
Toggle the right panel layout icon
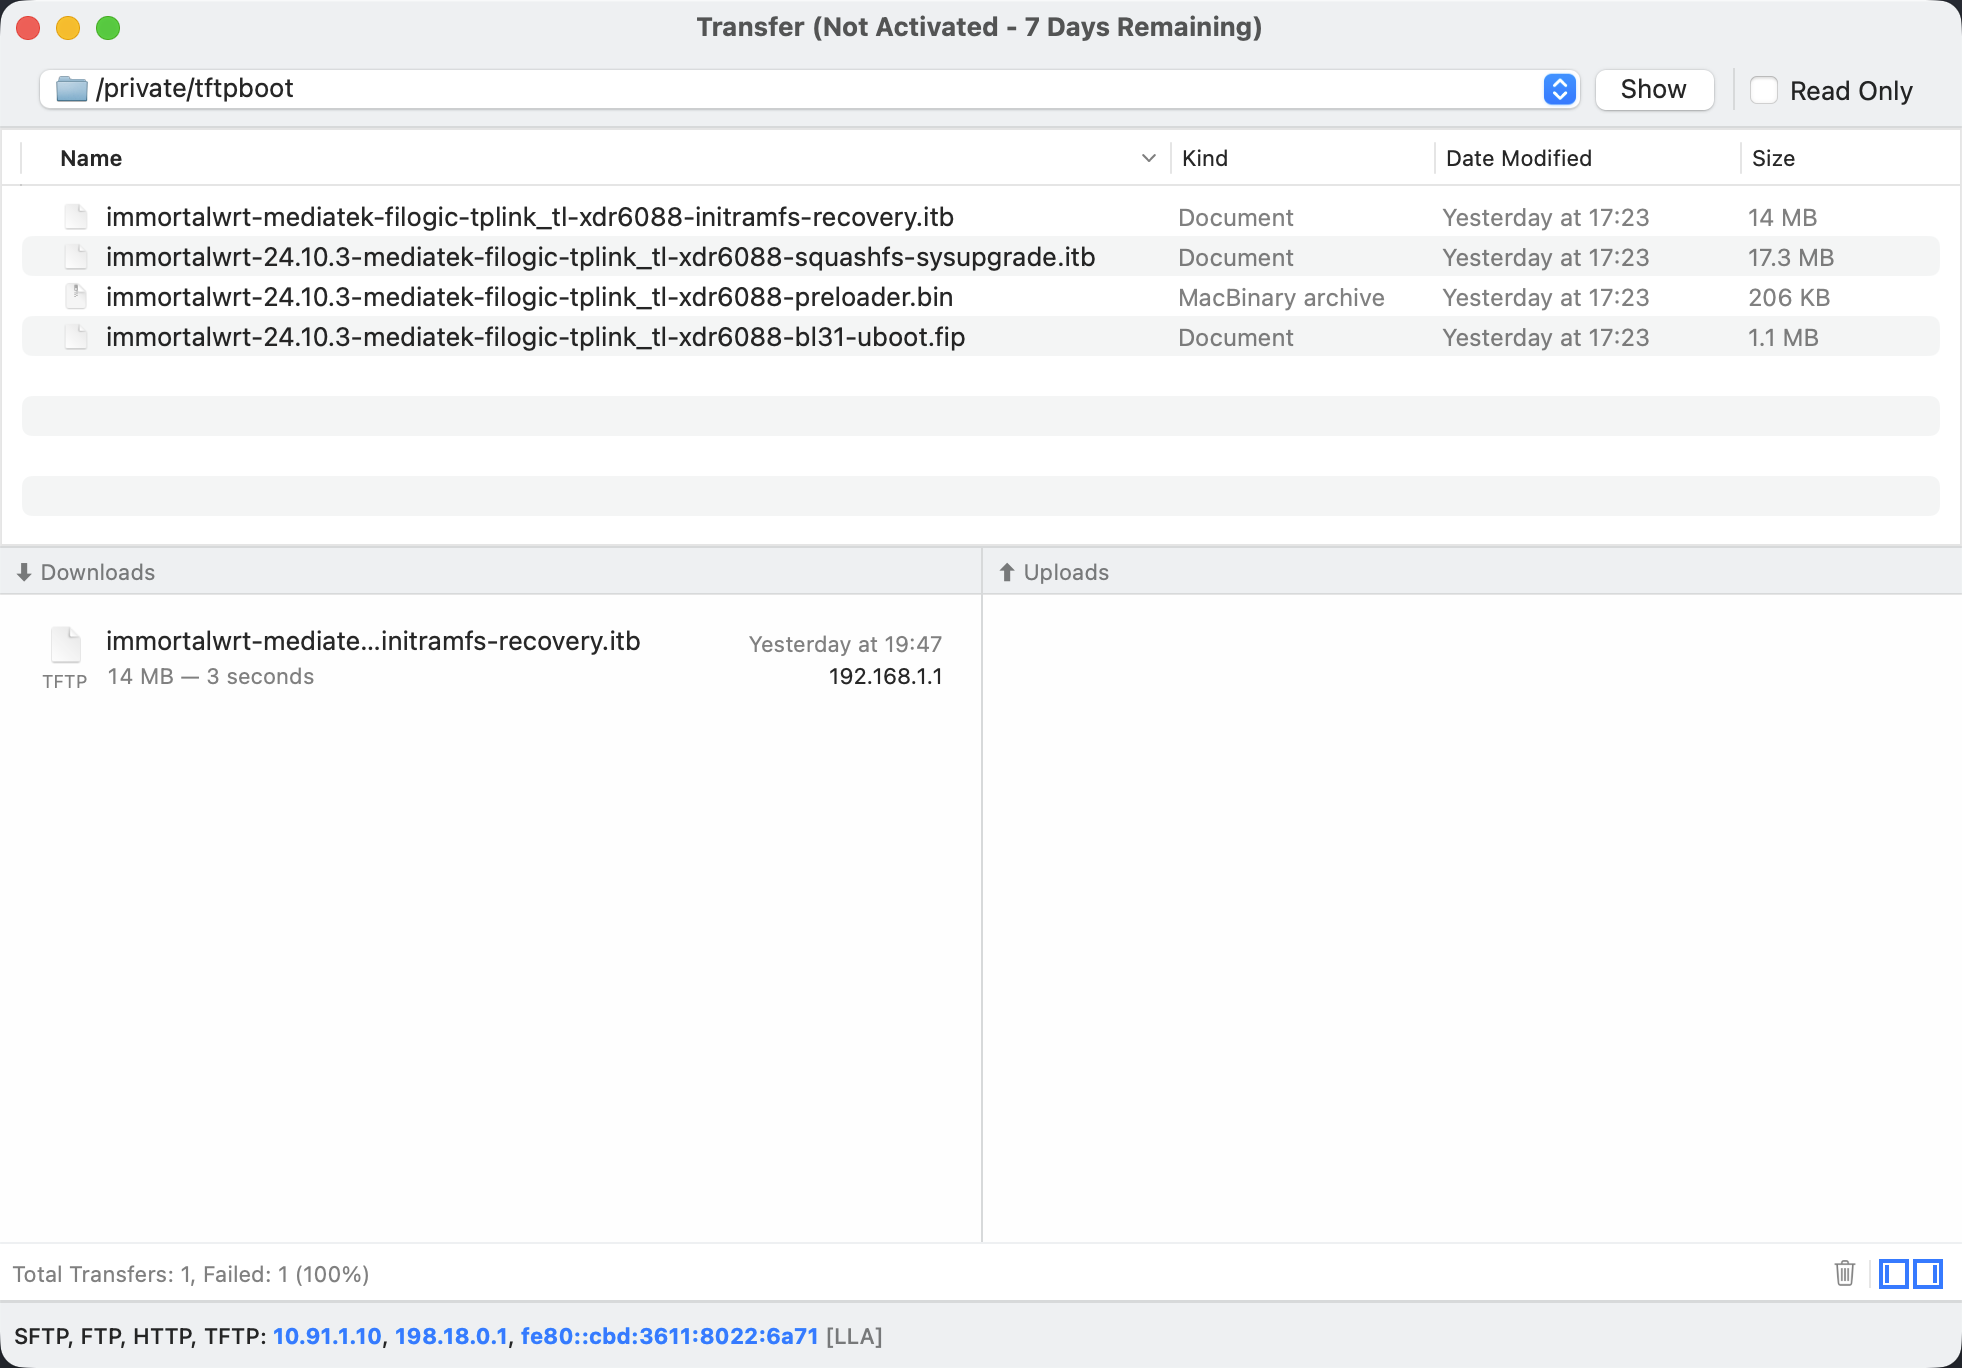[x=1928, y=1273]
